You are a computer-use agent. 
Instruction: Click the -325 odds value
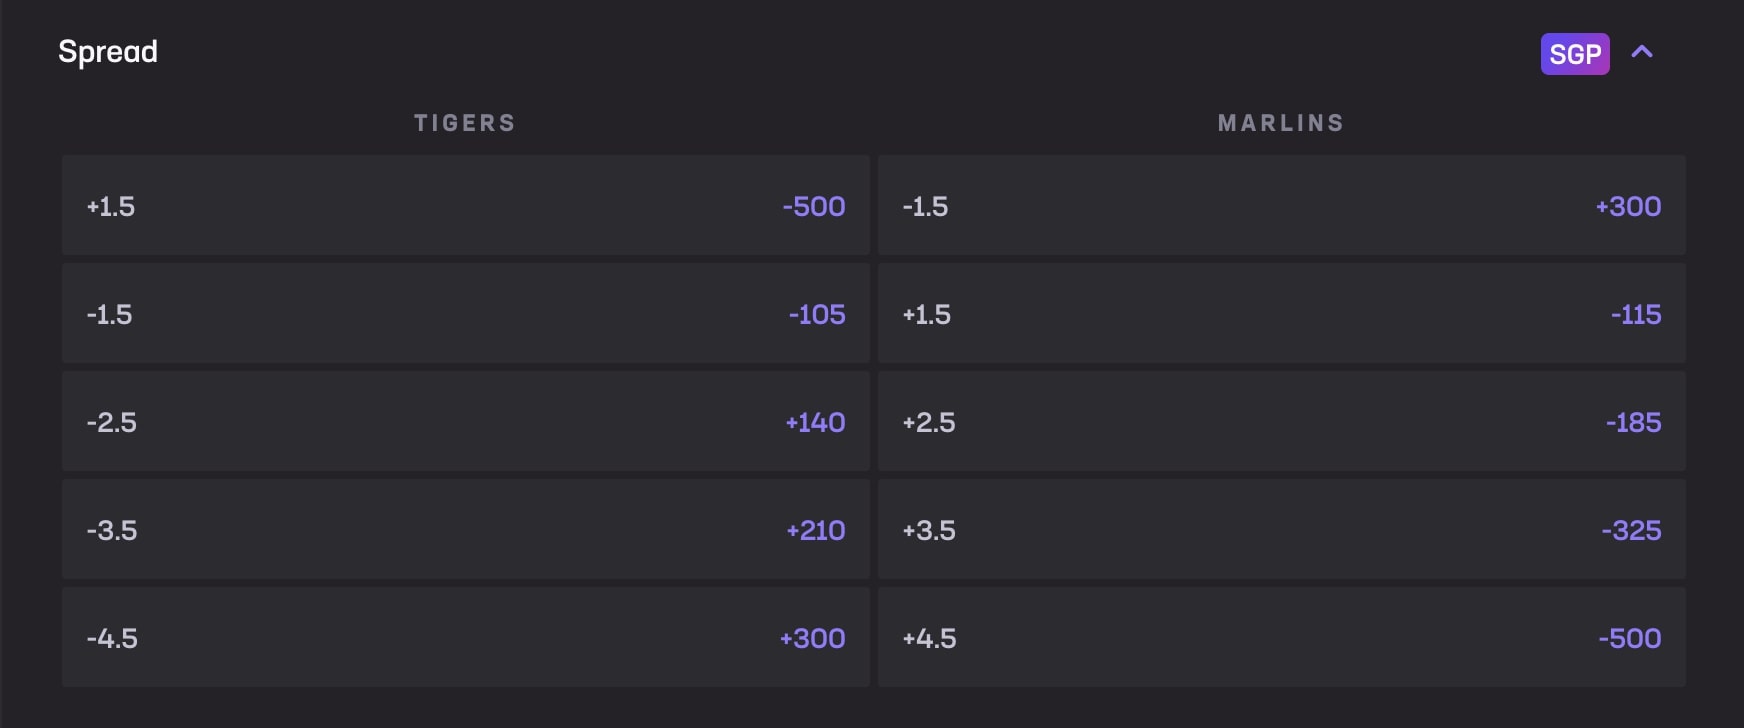click(x=1631, y=531)
